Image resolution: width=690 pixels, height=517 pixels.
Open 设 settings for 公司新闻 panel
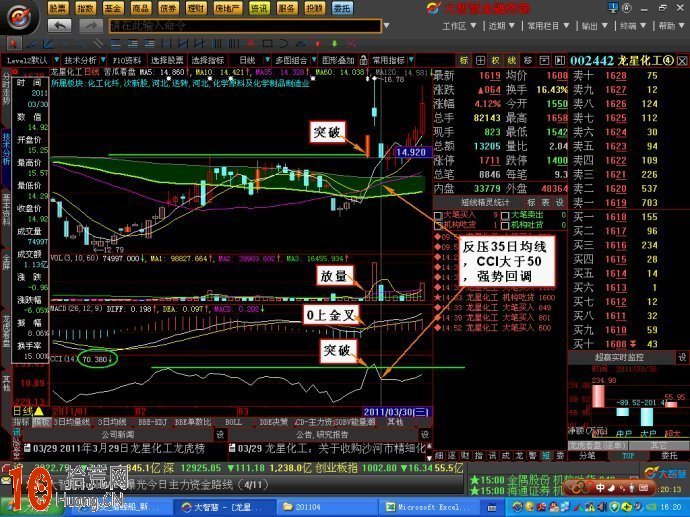click(220, 434)
